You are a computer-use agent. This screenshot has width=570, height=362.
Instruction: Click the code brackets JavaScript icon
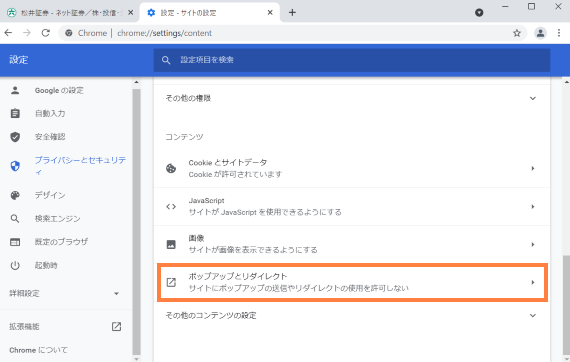pyautogui.click(x=171, y=206)
